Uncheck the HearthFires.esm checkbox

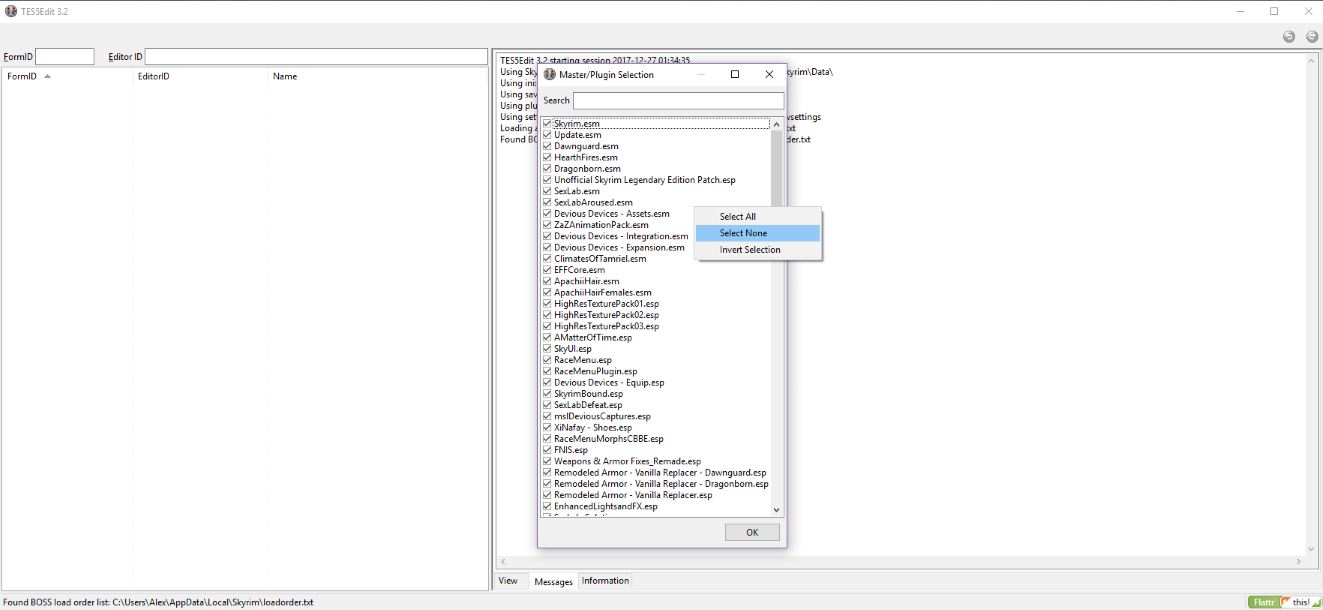point(547,158)
